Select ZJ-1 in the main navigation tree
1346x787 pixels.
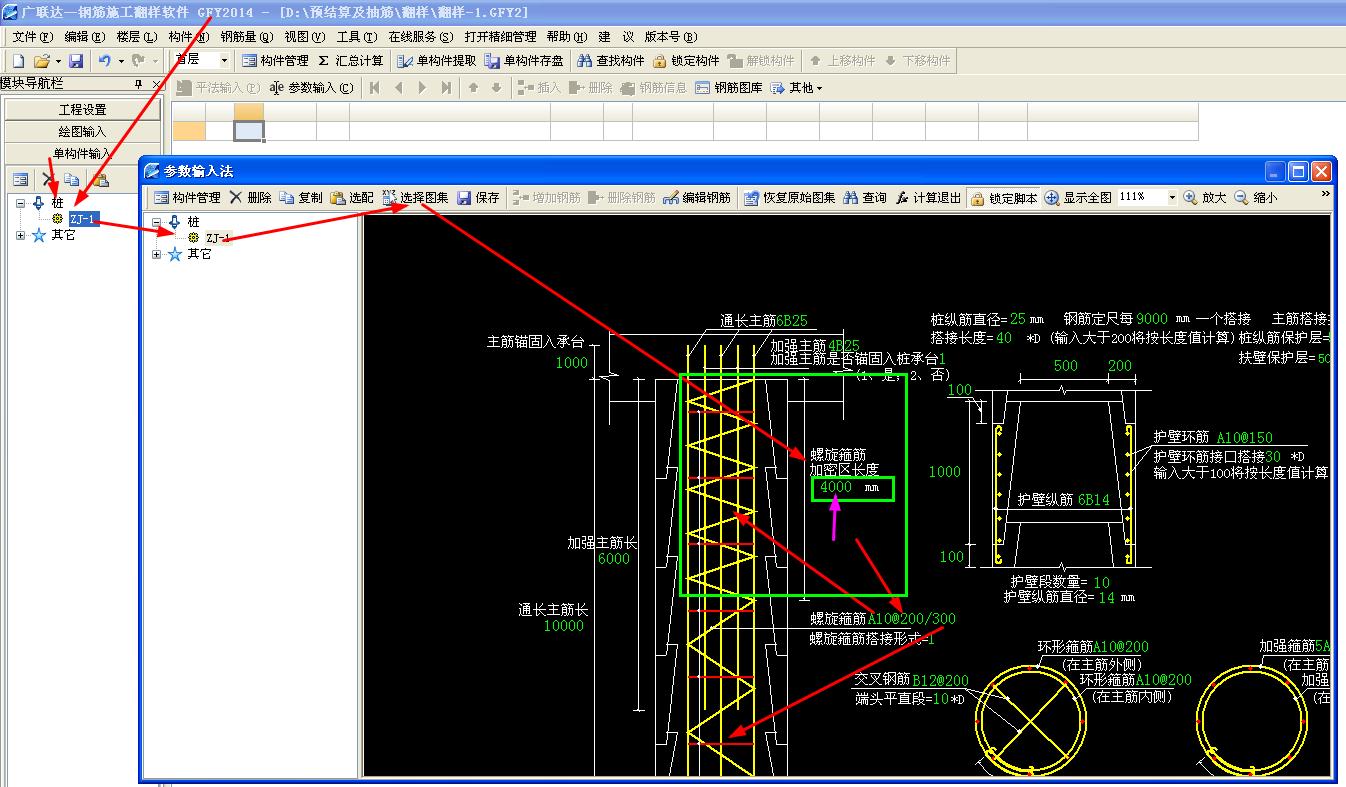click(x=84, y=219)
